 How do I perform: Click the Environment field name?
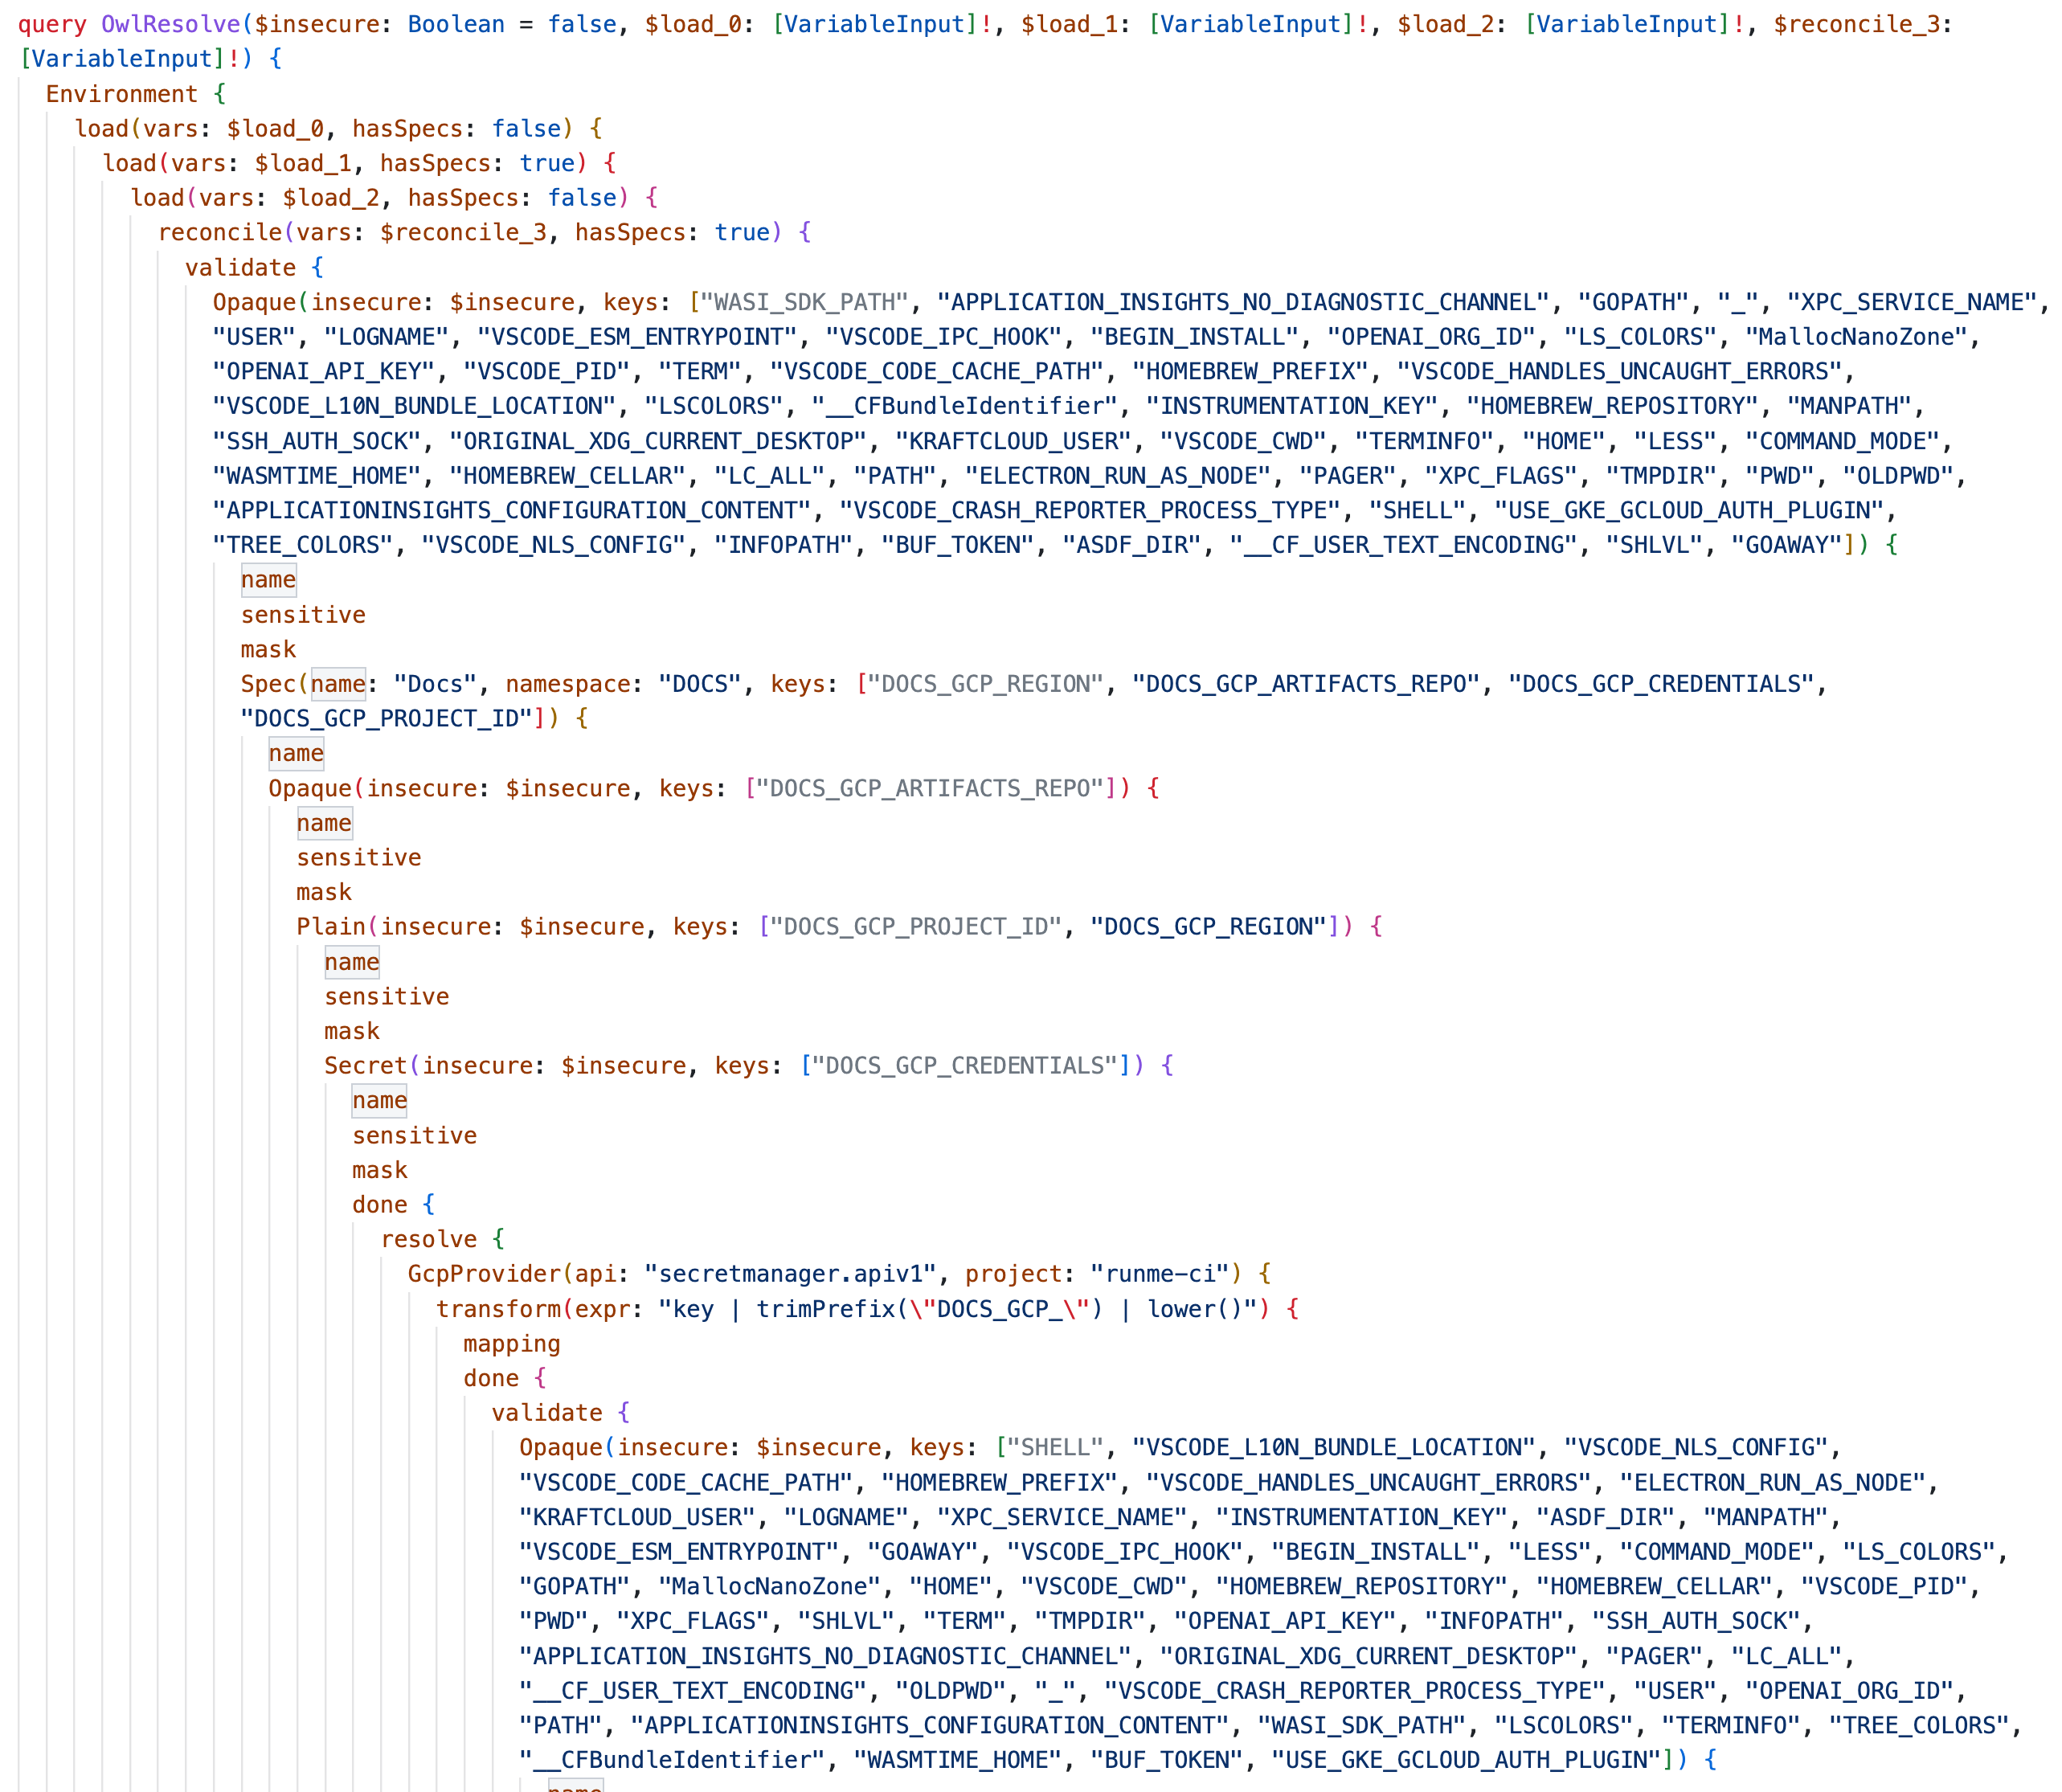click(x=122, y=94)
